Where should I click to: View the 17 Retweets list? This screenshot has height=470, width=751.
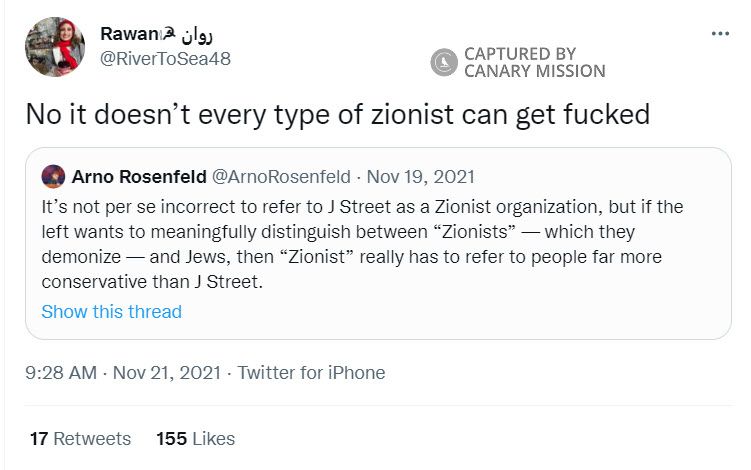[80, 438]
